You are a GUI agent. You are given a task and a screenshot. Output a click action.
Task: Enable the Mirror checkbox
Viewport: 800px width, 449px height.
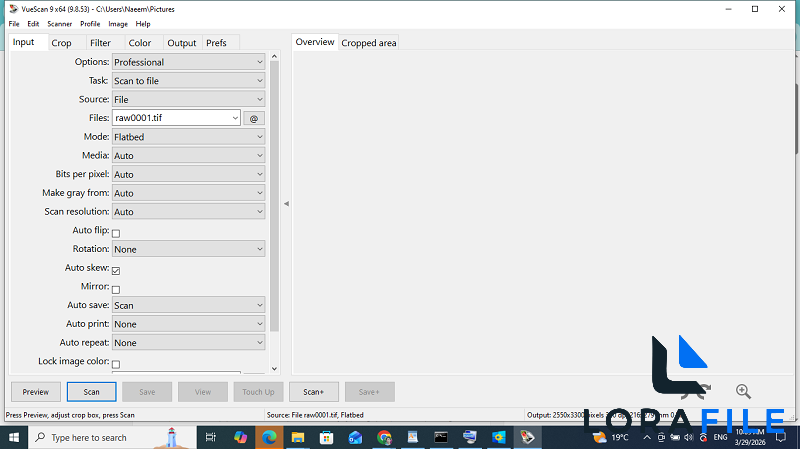(116, 289)
